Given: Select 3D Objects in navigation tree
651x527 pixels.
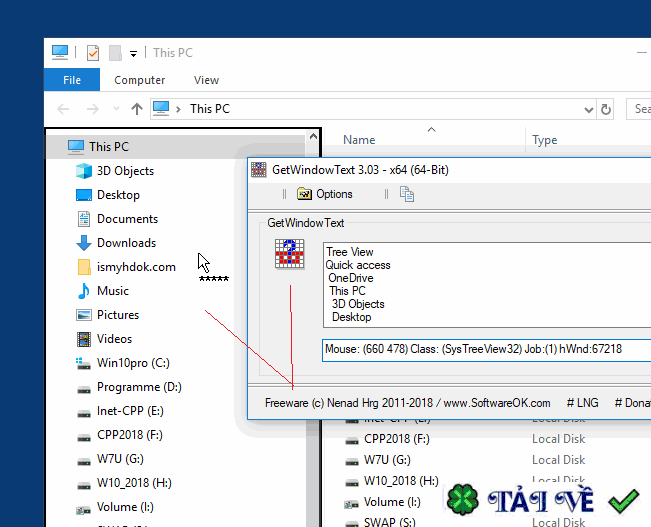Looking at the screenshot, I should [125, 171].
